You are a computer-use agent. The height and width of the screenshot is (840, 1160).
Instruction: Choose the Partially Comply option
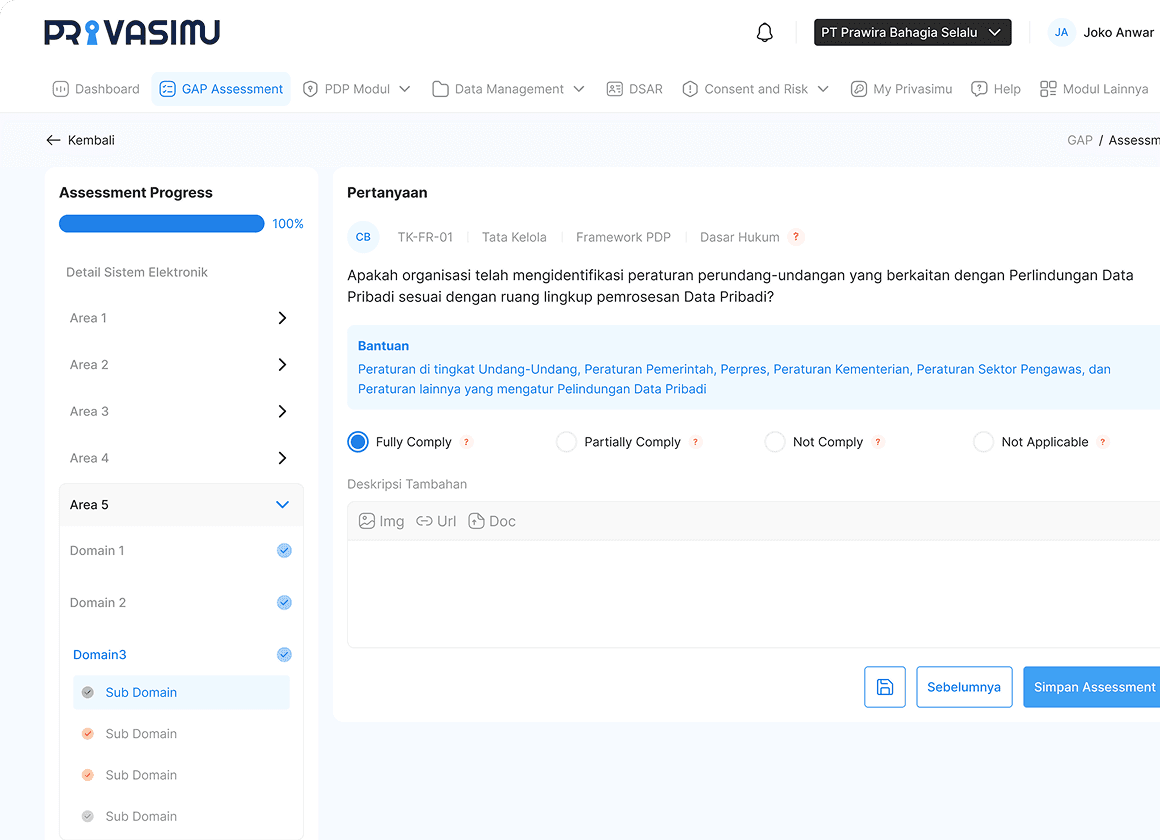click(566, 442)
